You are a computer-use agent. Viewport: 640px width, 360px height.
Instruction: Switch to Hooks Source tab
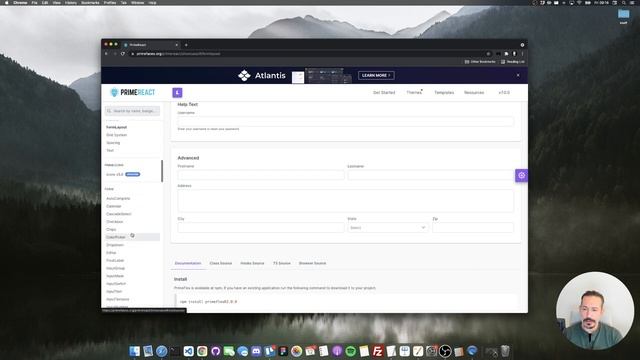coord(252,263)
